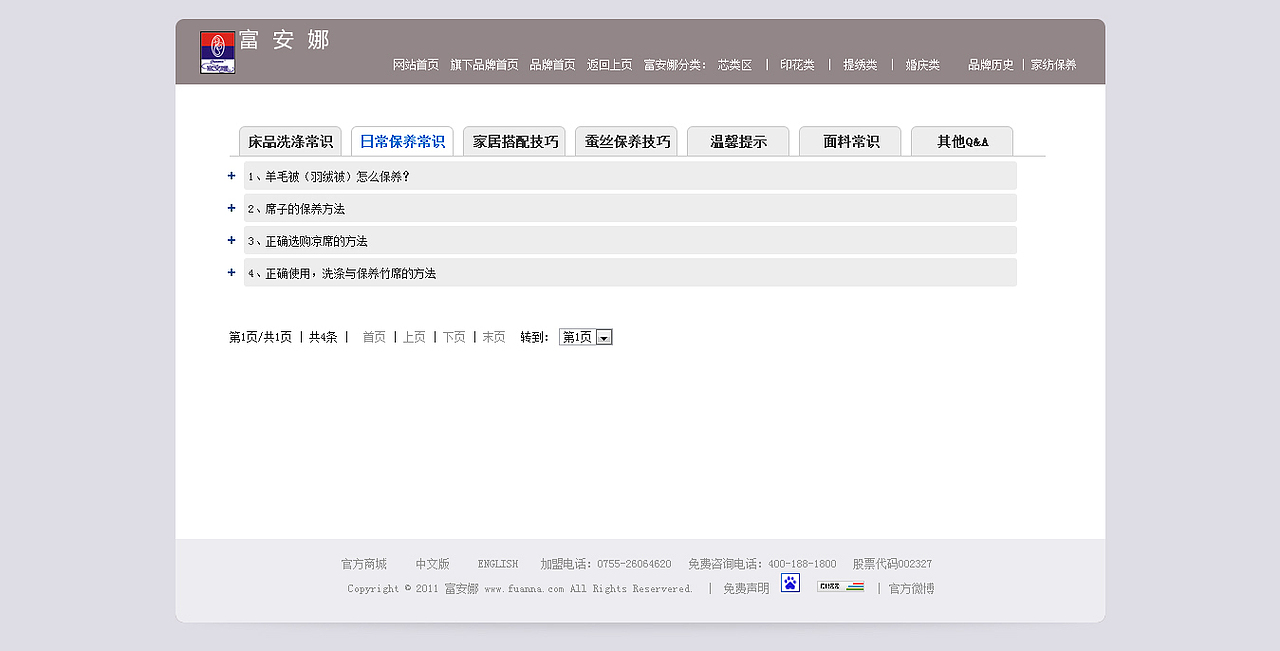This screenshot has width=1280, height=651.
Task: Open 旗下品牌首页 in top navigation
Action: point(484,65)
